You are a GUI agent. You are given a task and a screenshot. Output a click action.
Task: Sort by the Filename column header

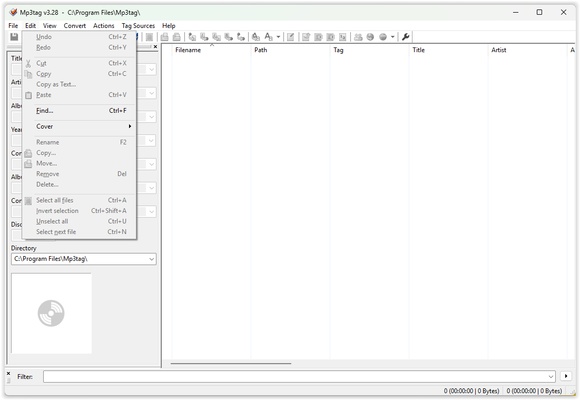click(211, 50)
